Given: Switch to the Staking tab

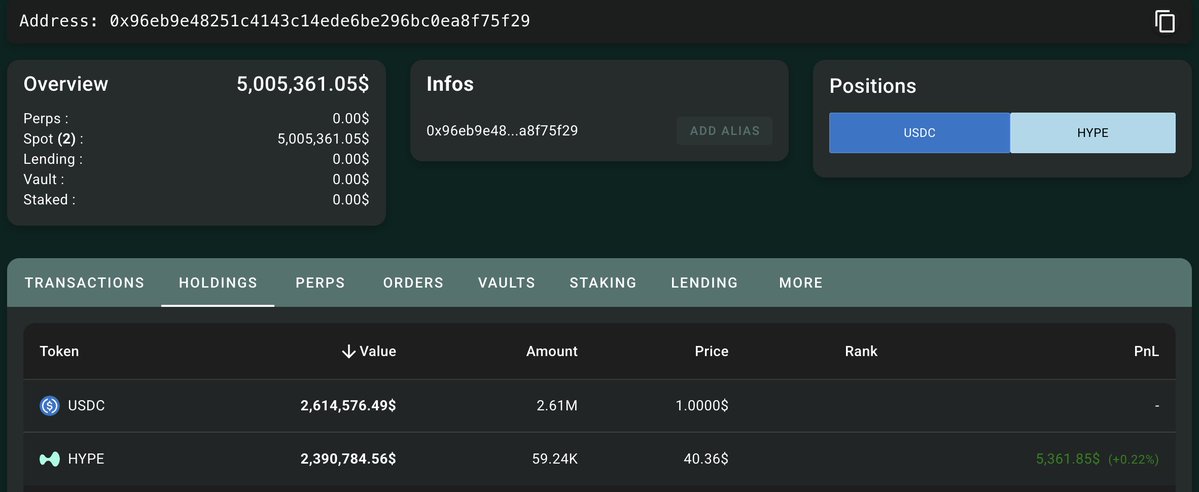Looking at the screenshot, I should coord(603,283).
